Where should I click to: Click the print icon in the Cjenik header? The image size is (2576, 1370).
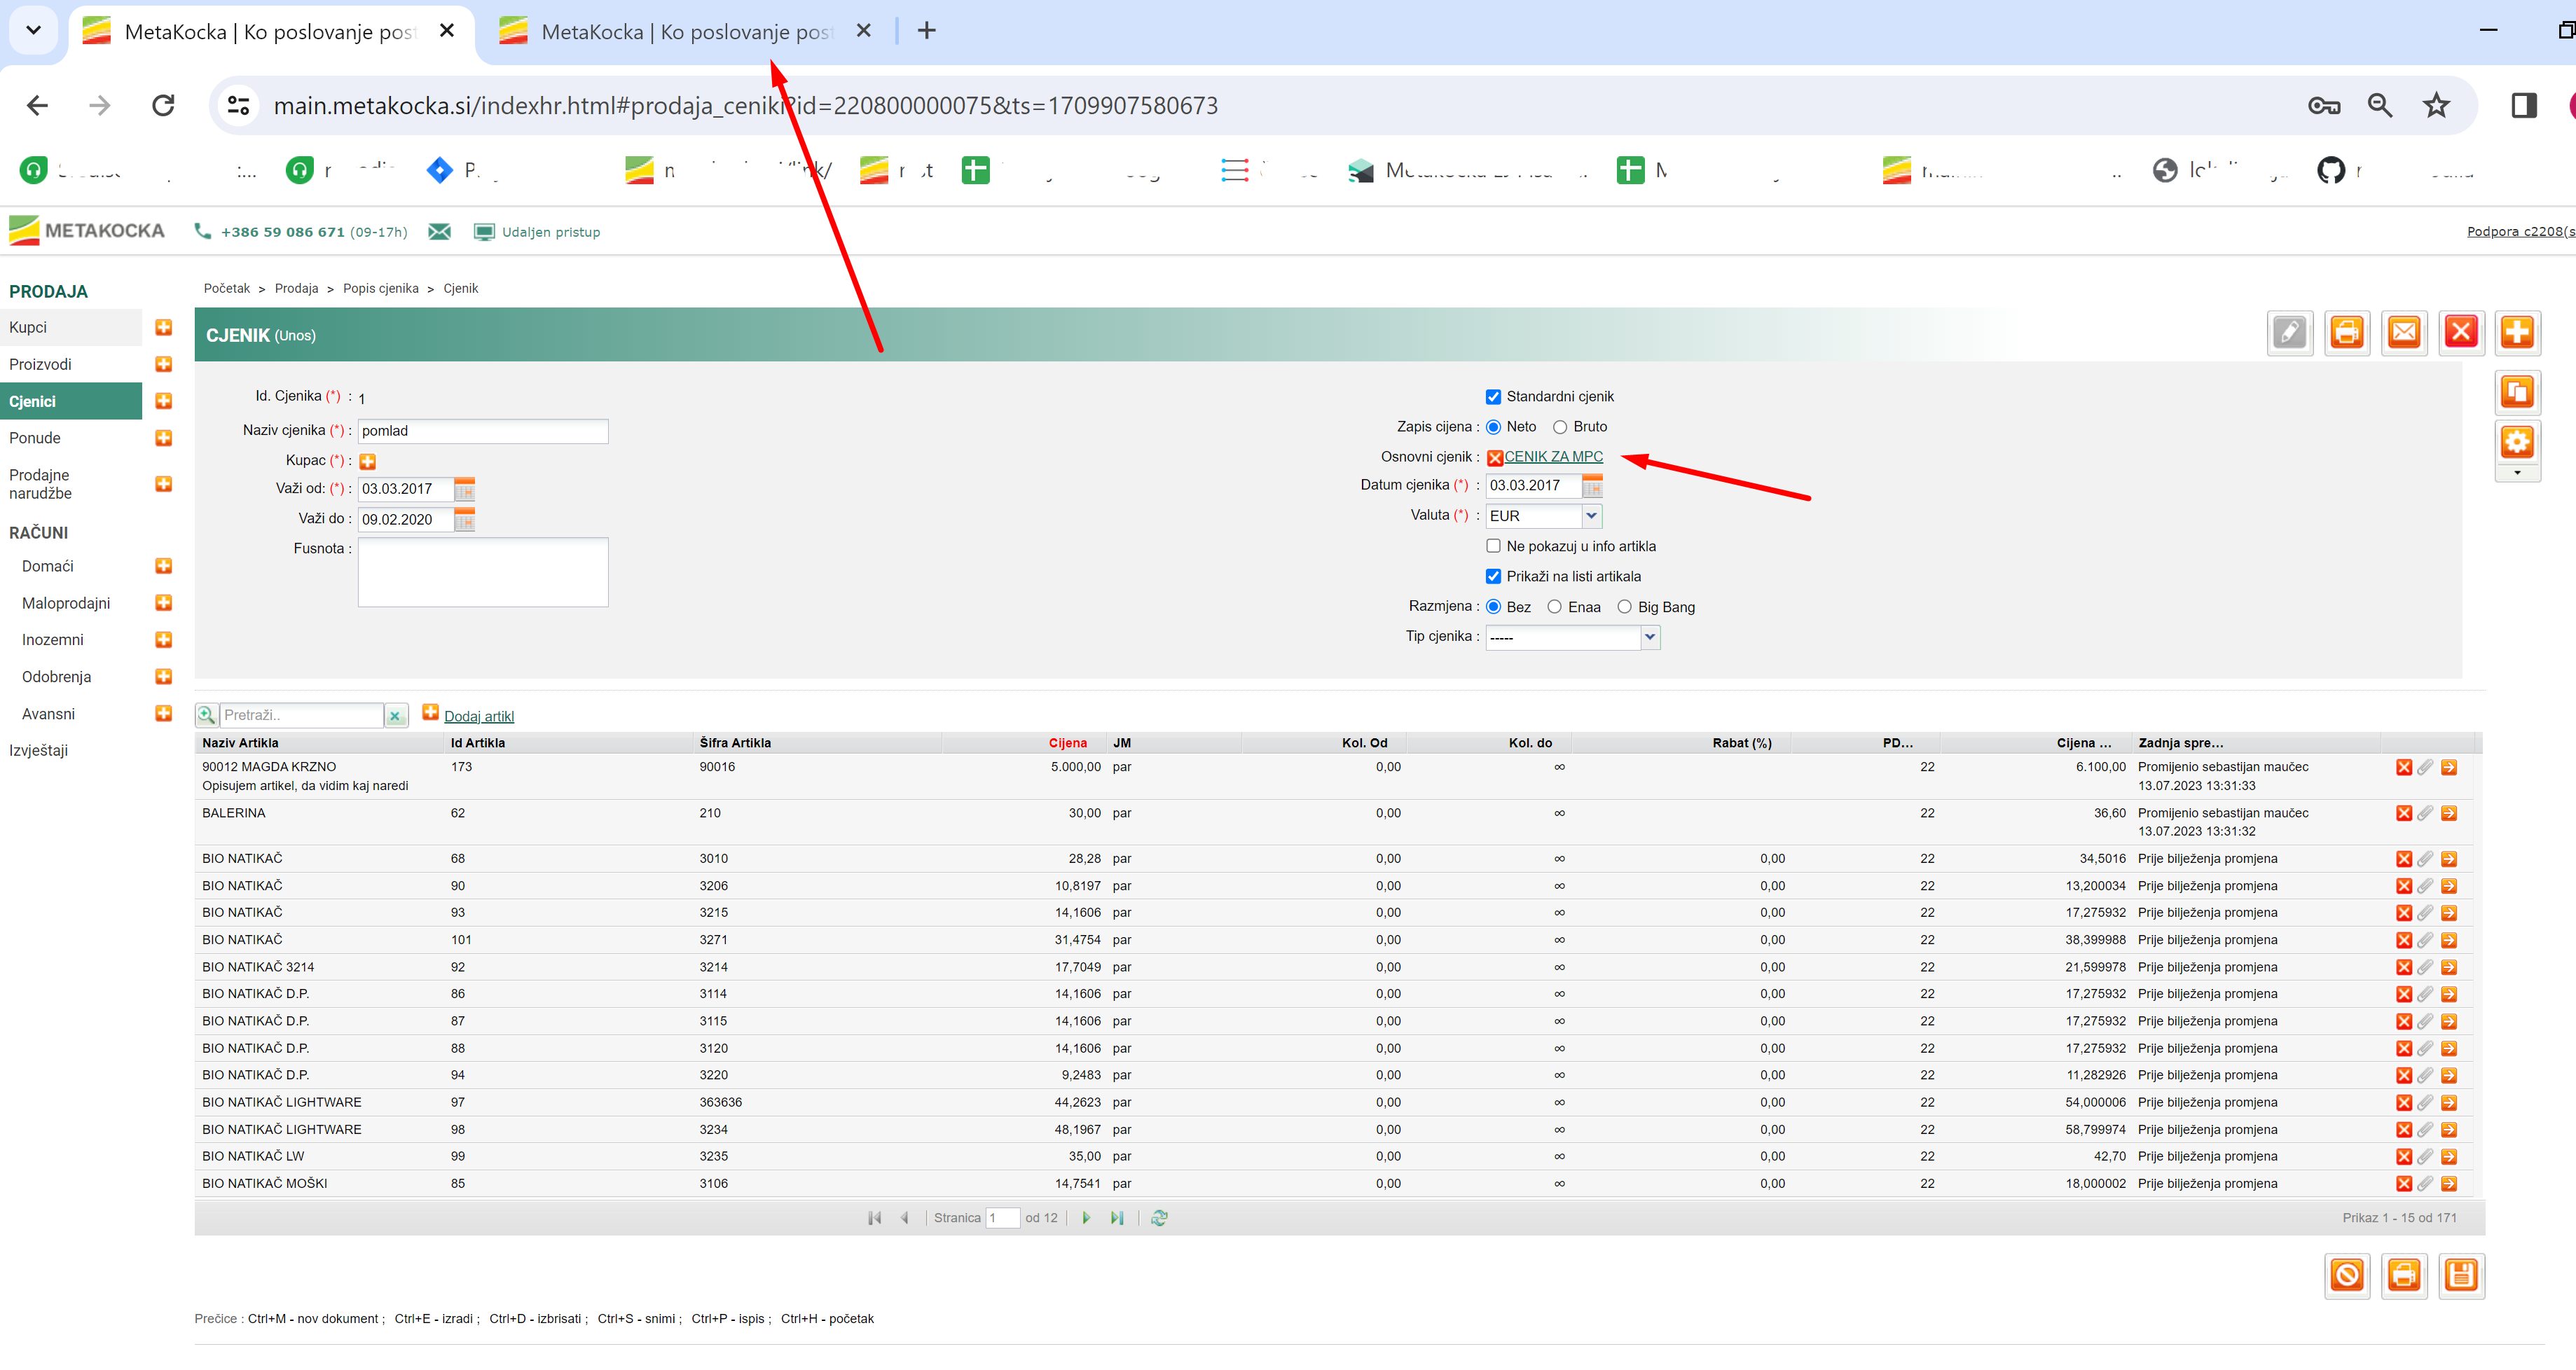click(2346, 332)
